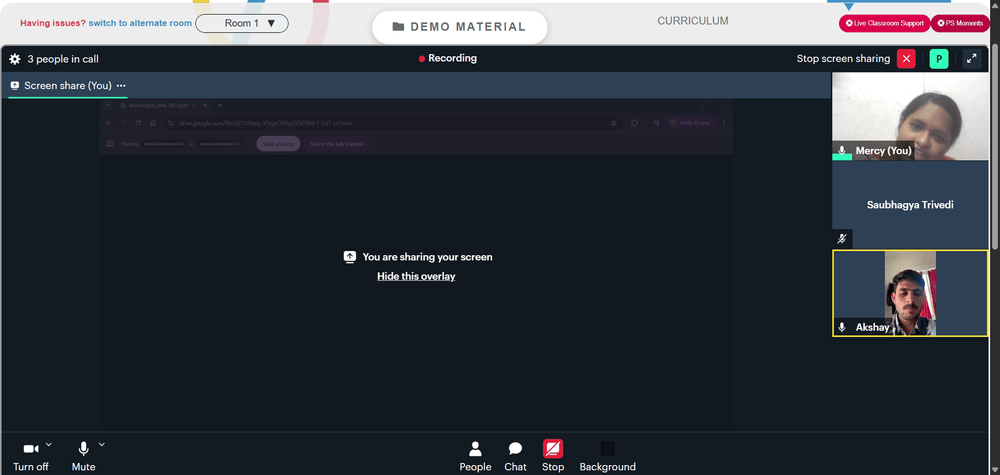Click the Recording indicator
The height and width of the screenshot is (475, 1000).
[448, 58]
